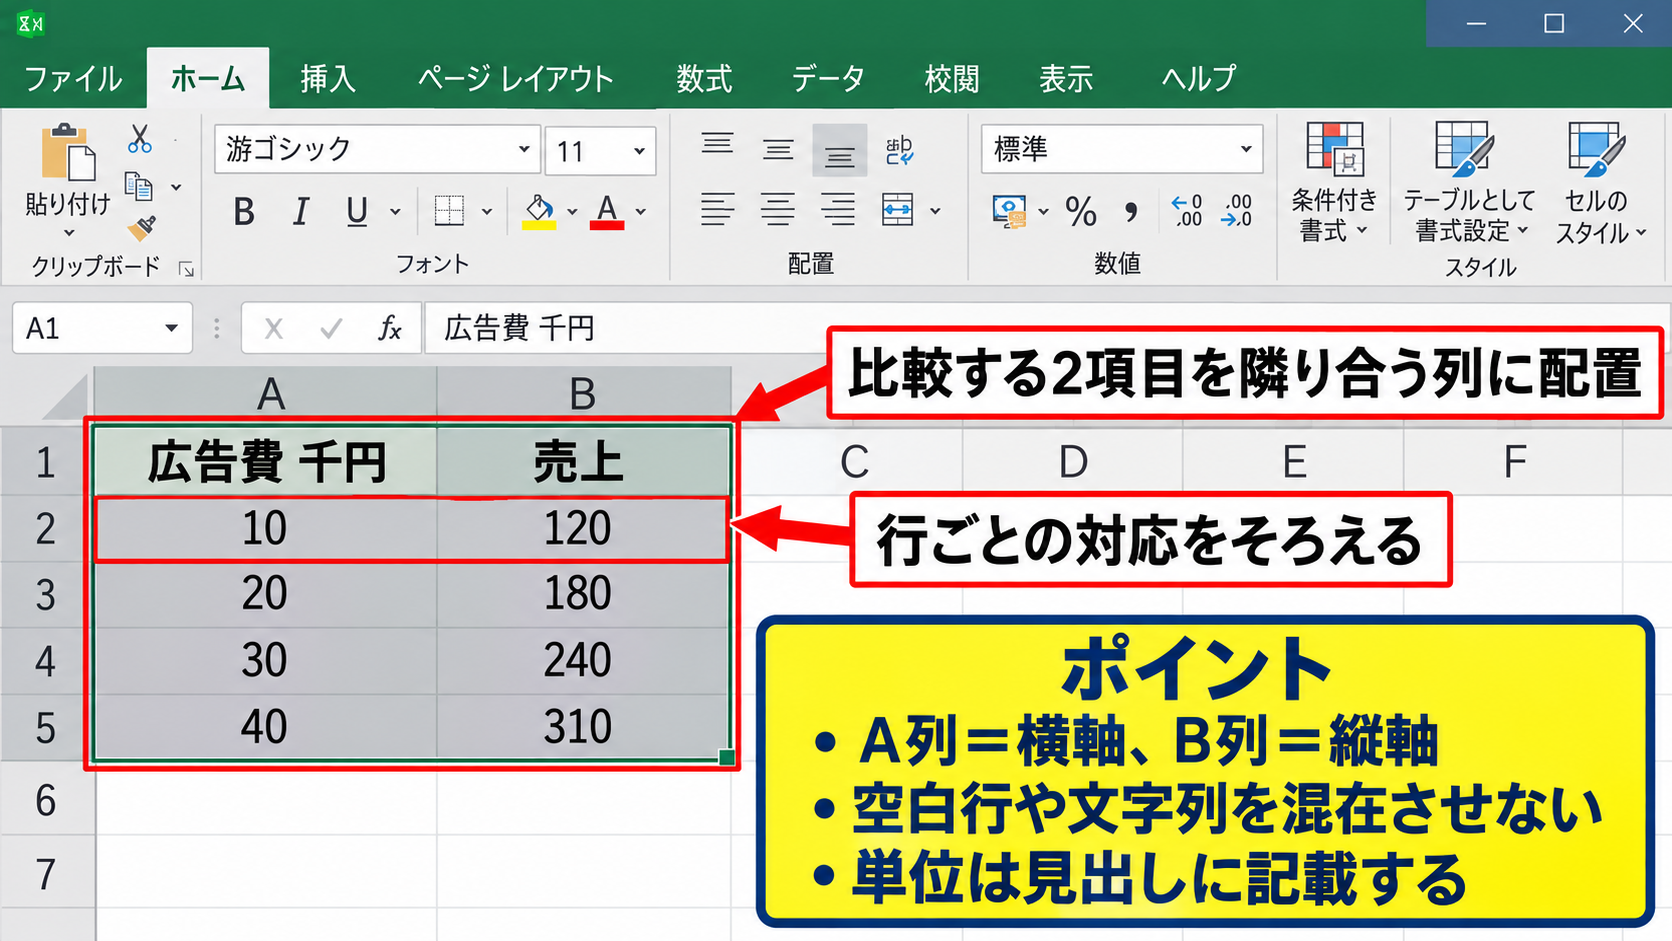The width and height of the screenshot is (1672, 941).
Task: Select row 3 header
Action: pos(46,595)
